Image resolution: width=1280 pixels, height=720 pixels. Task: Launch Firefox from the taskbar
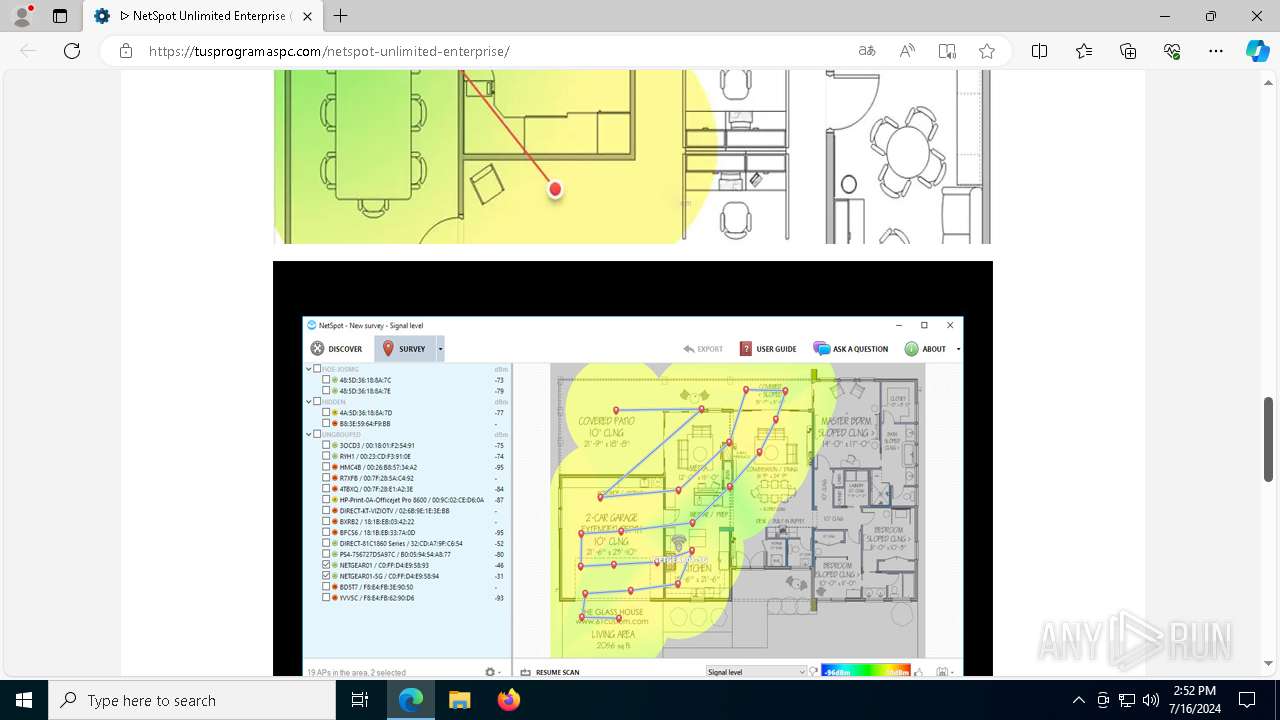click(x=509, y=700)
